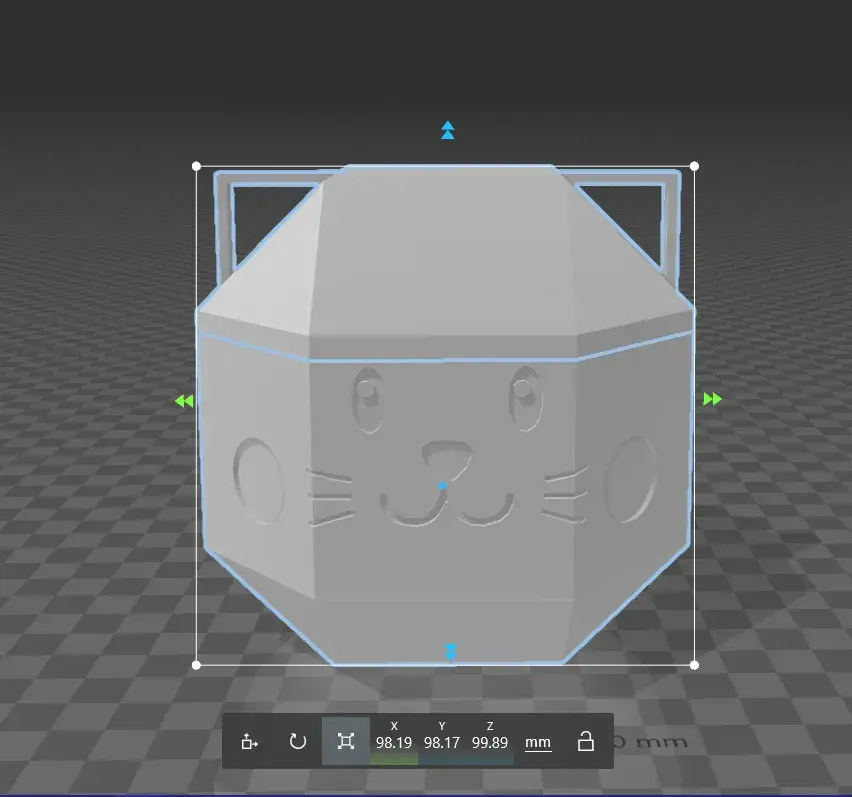The width and height of the screenshot is (852, 797).
Task: Click the blue upward Z-axis arrow above model
Action: click(448, 130)
